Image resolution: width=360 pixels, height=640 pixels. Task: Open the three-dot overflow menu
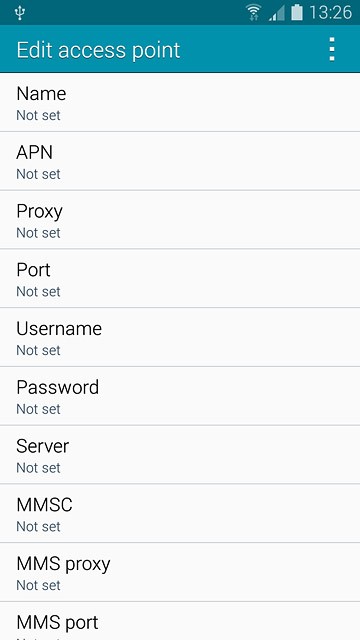(332, 49)
